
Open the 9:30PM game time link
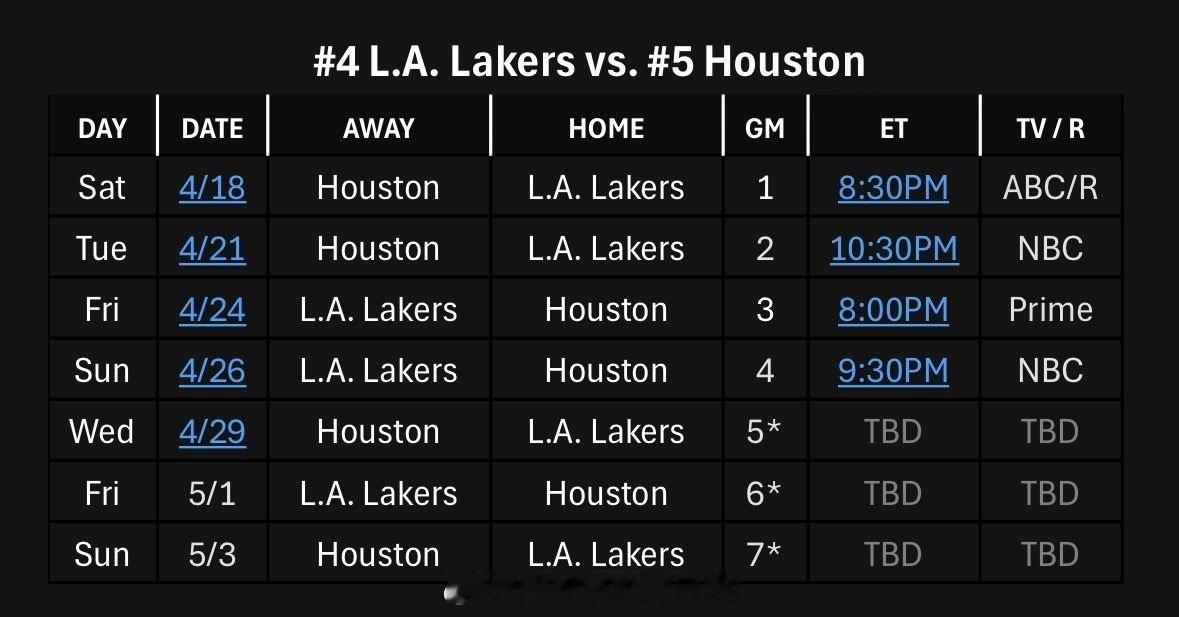point(893,371)
